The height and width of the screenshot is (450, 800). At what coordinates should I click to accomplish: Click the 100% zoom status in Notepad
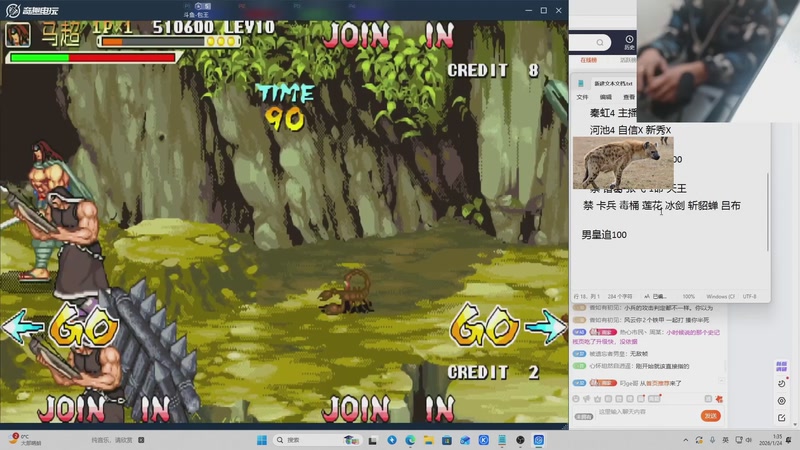[x=689, y=296]
